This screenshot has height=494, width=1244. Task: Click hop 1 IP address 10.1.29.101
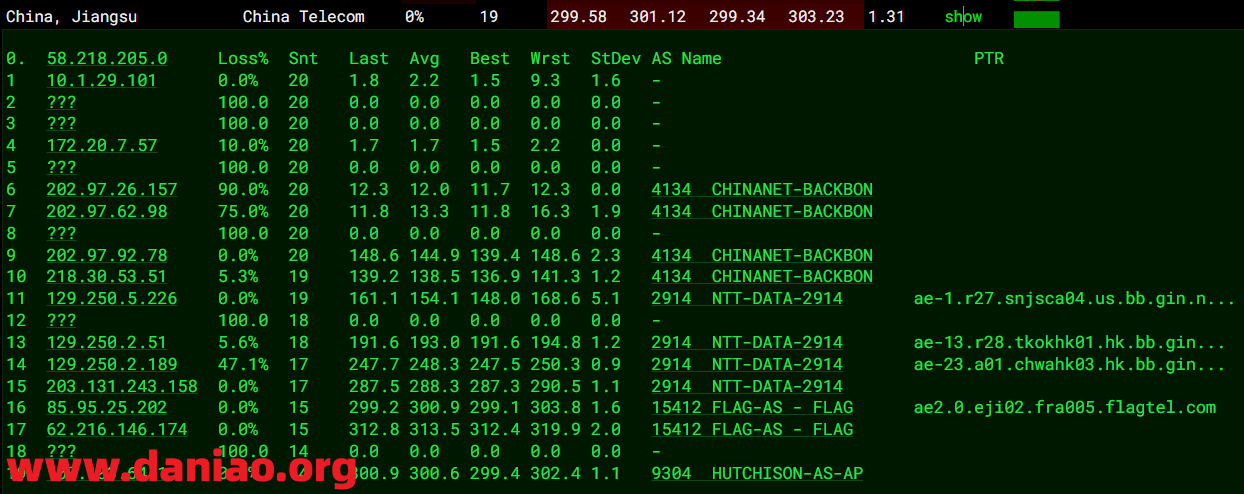(x=101, y=81)
